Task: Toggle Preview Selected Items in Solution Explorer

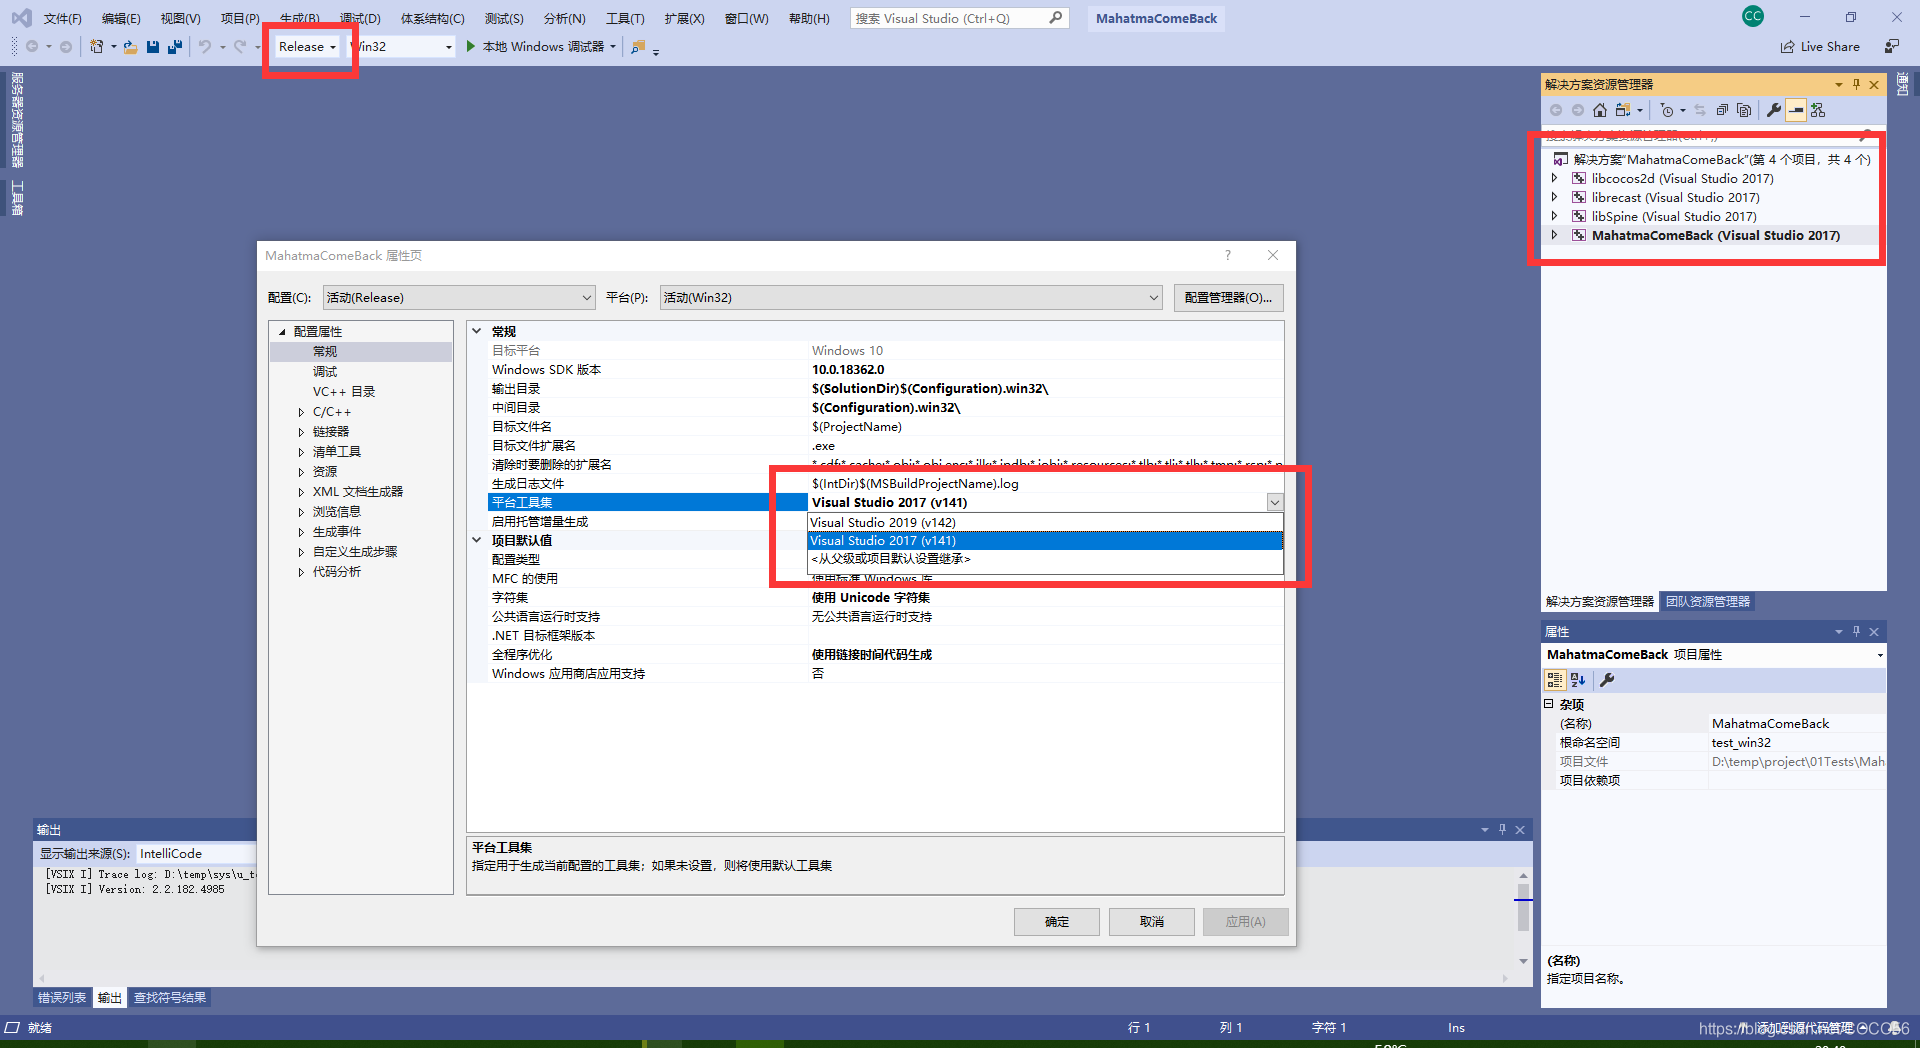Action: click(x=1796, y=110)
